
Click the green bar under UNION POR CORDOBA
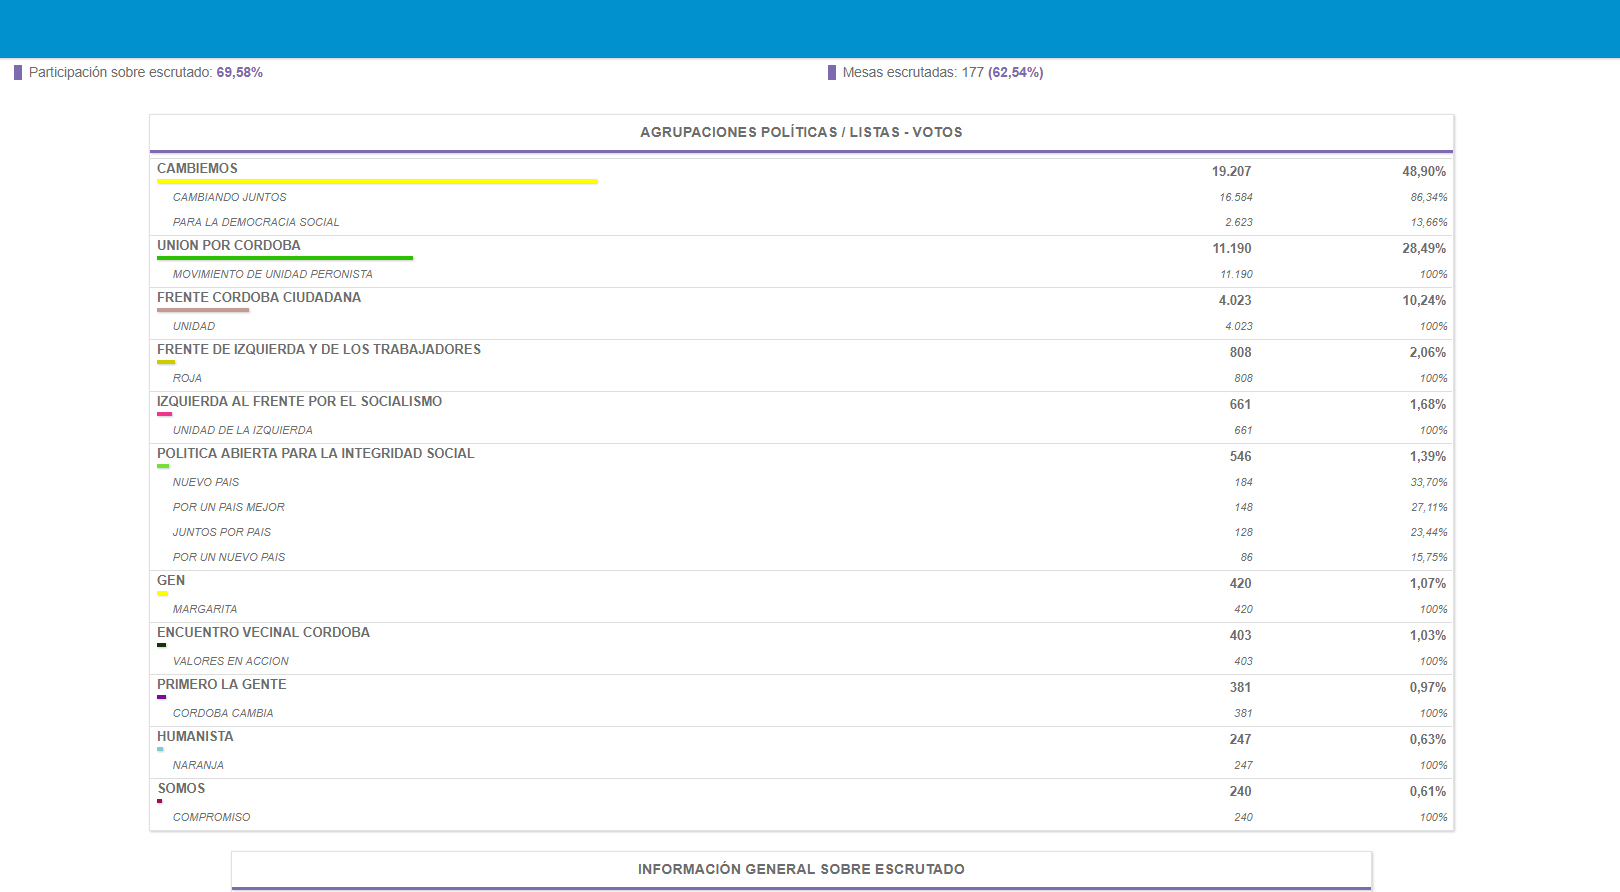point(285,258)
